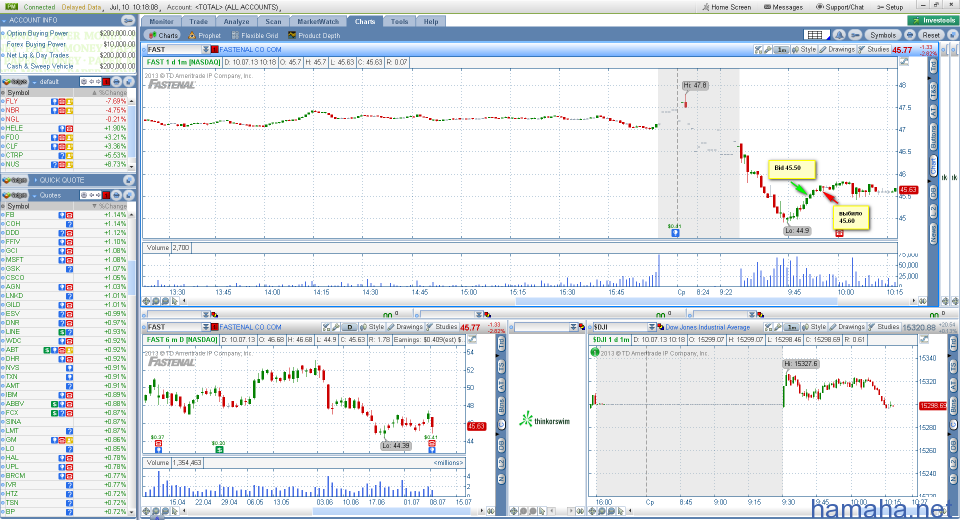Click the zoom icon below top chart

pos(157,301)
